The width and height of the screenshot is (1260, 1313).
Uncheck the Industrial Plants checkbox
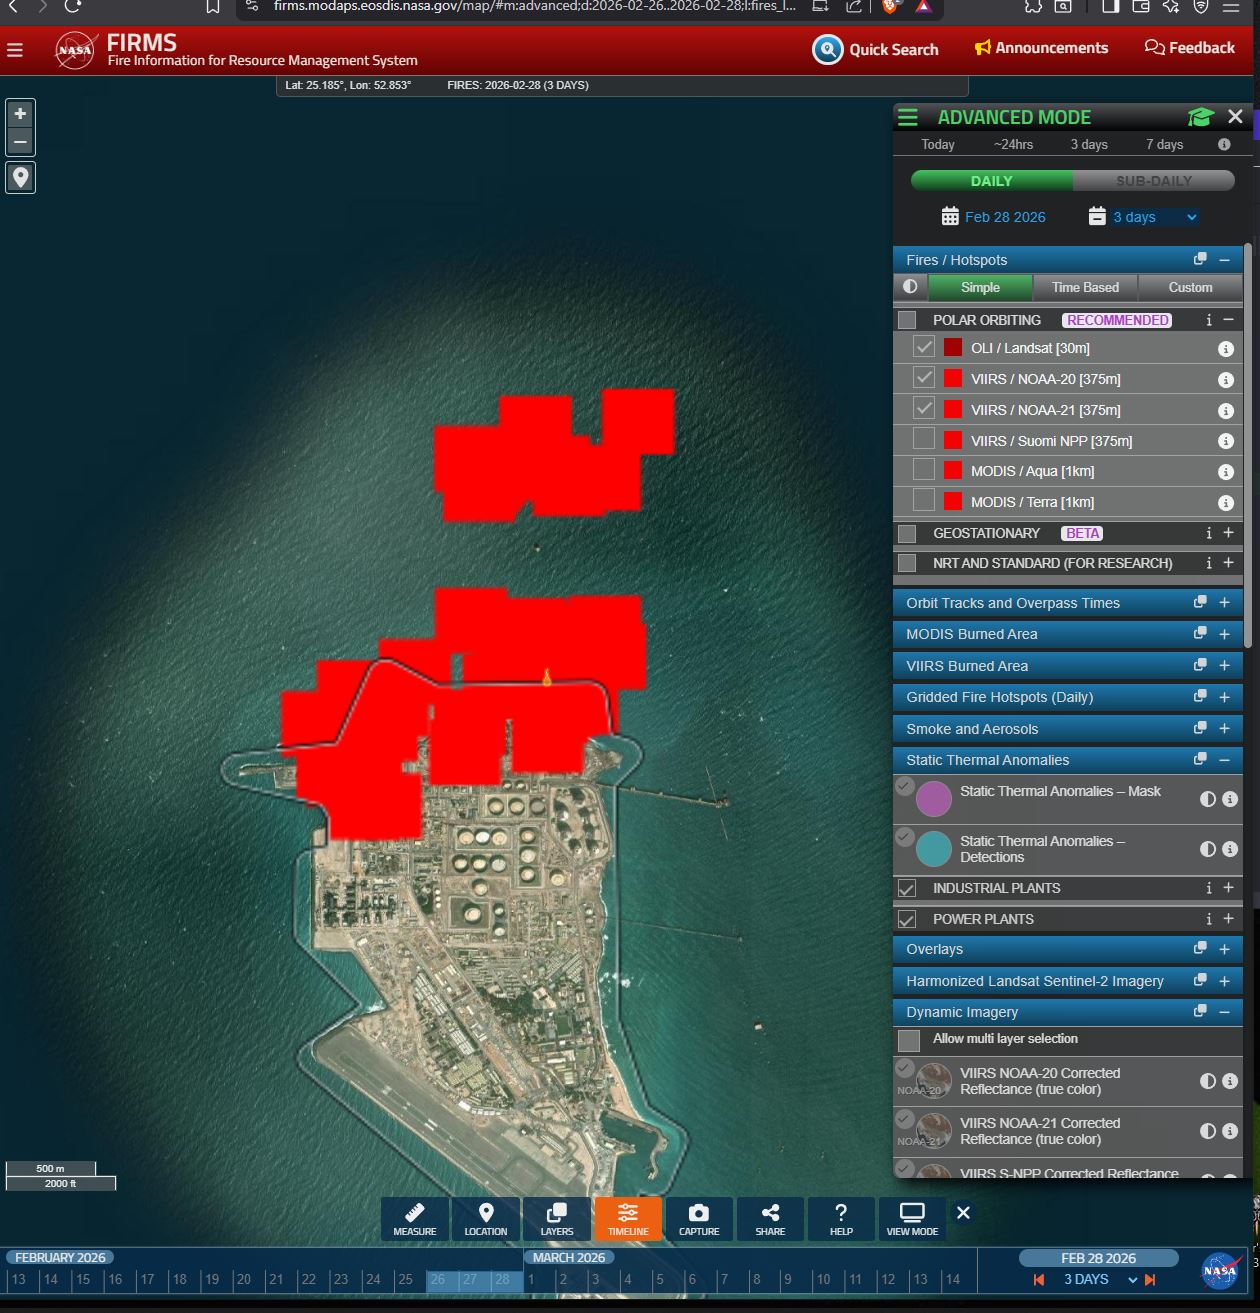point(907,888)
